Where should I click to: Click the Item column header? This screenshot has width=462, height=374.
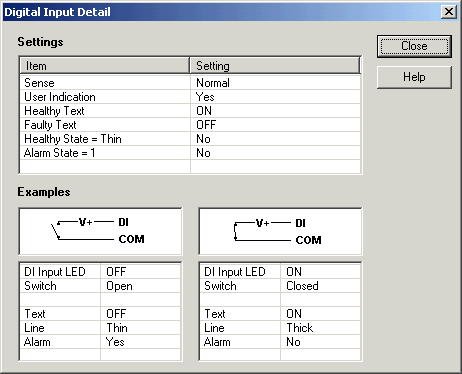[104, 66]
